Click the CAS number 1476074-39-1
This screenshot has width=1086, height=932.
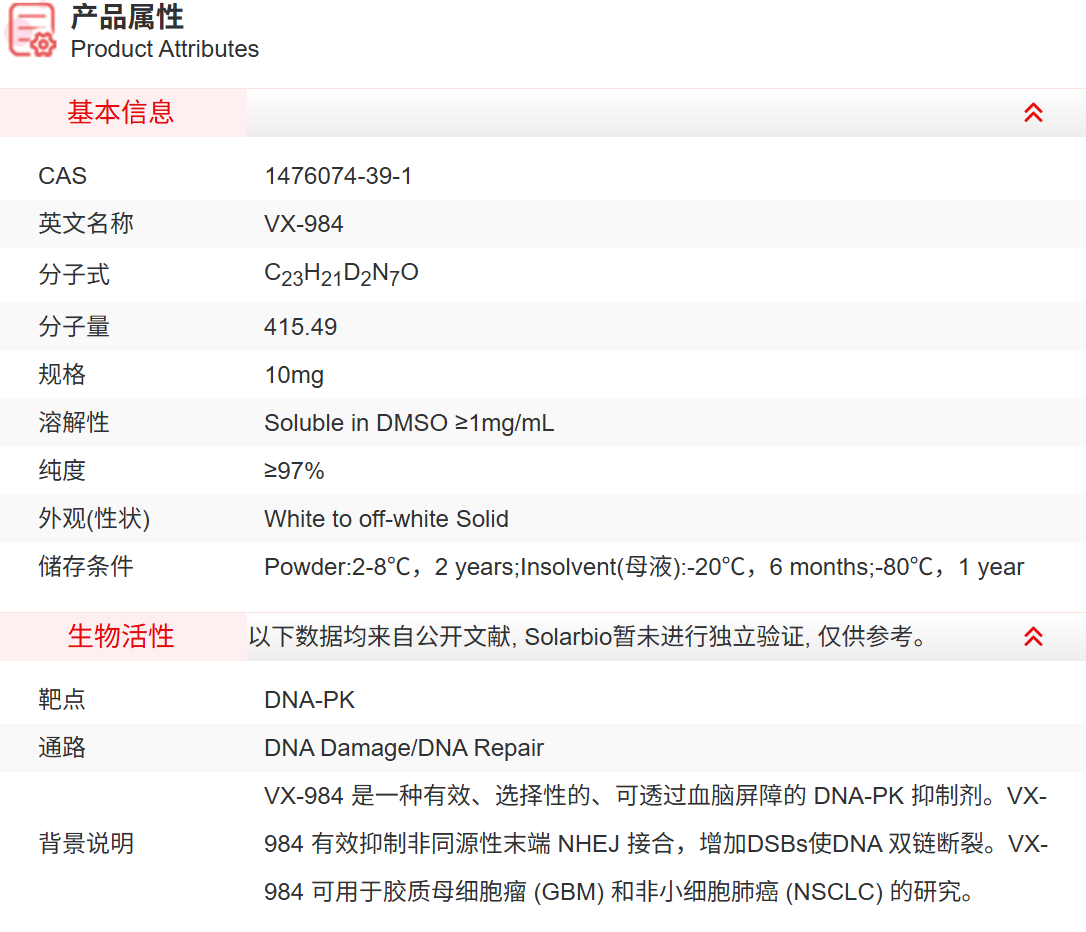(x=338, y=176)
